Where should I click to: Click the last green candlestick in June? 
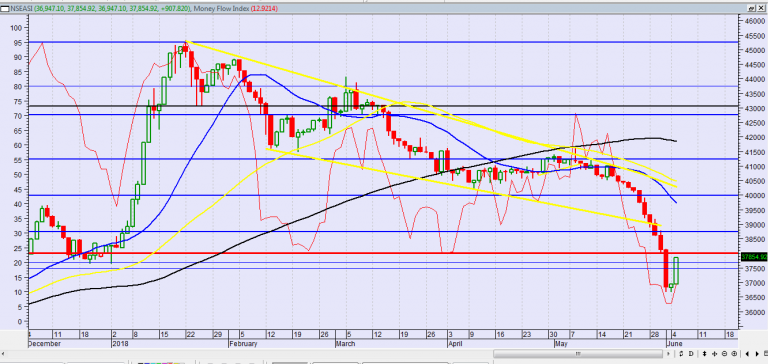tap(676, 270)
